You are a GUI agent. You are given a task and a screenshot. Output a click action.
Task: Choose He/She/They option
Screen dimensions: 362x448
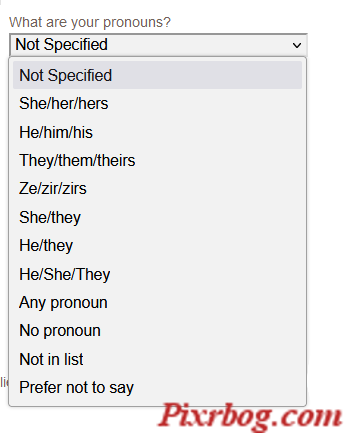[157, 274]
